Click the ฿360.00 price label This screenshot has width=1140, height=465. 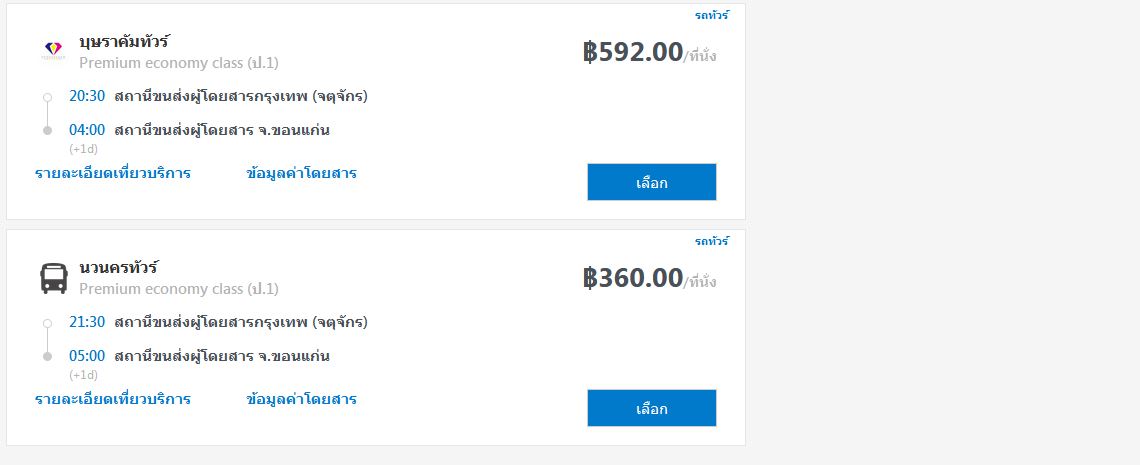click(x=633, y=278)
